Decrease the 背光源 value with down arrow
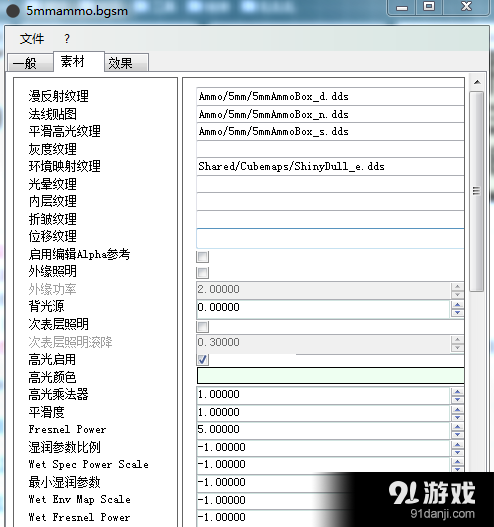 (457, 313)
